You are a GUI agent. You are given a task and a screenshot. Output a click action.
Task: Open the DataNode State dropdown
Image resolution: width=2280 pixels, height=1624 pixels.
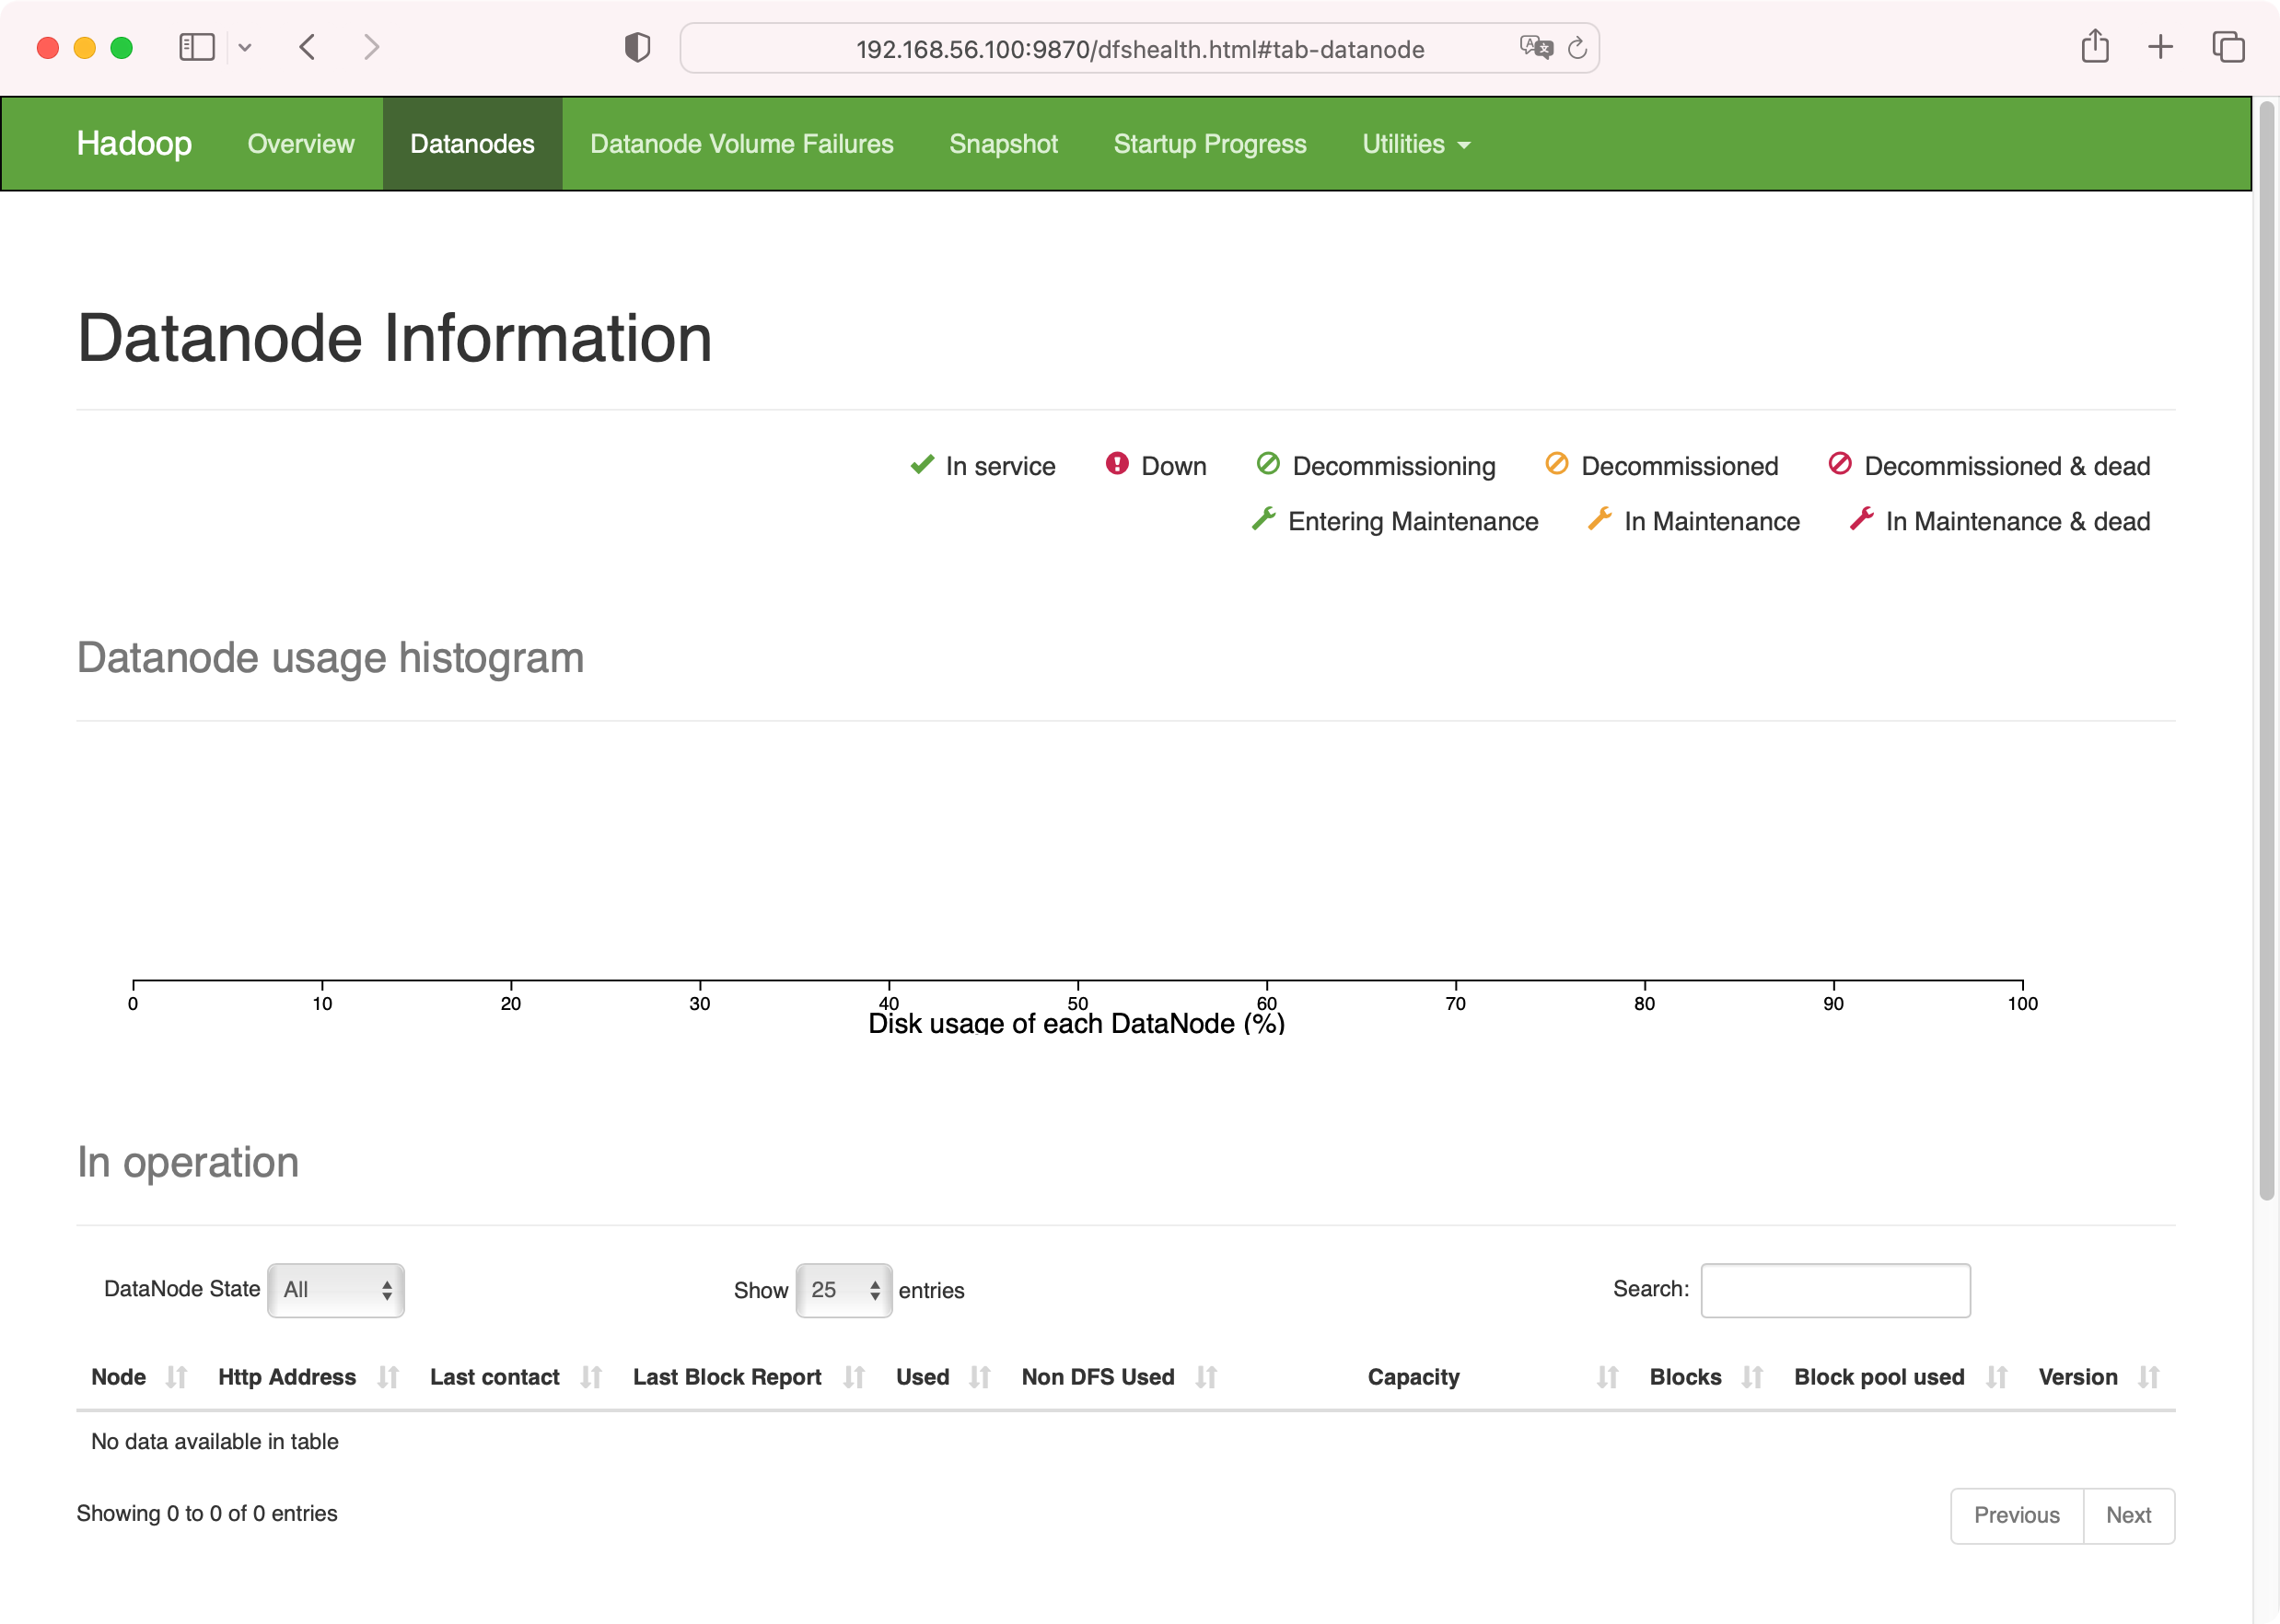tap(336, 1290)
